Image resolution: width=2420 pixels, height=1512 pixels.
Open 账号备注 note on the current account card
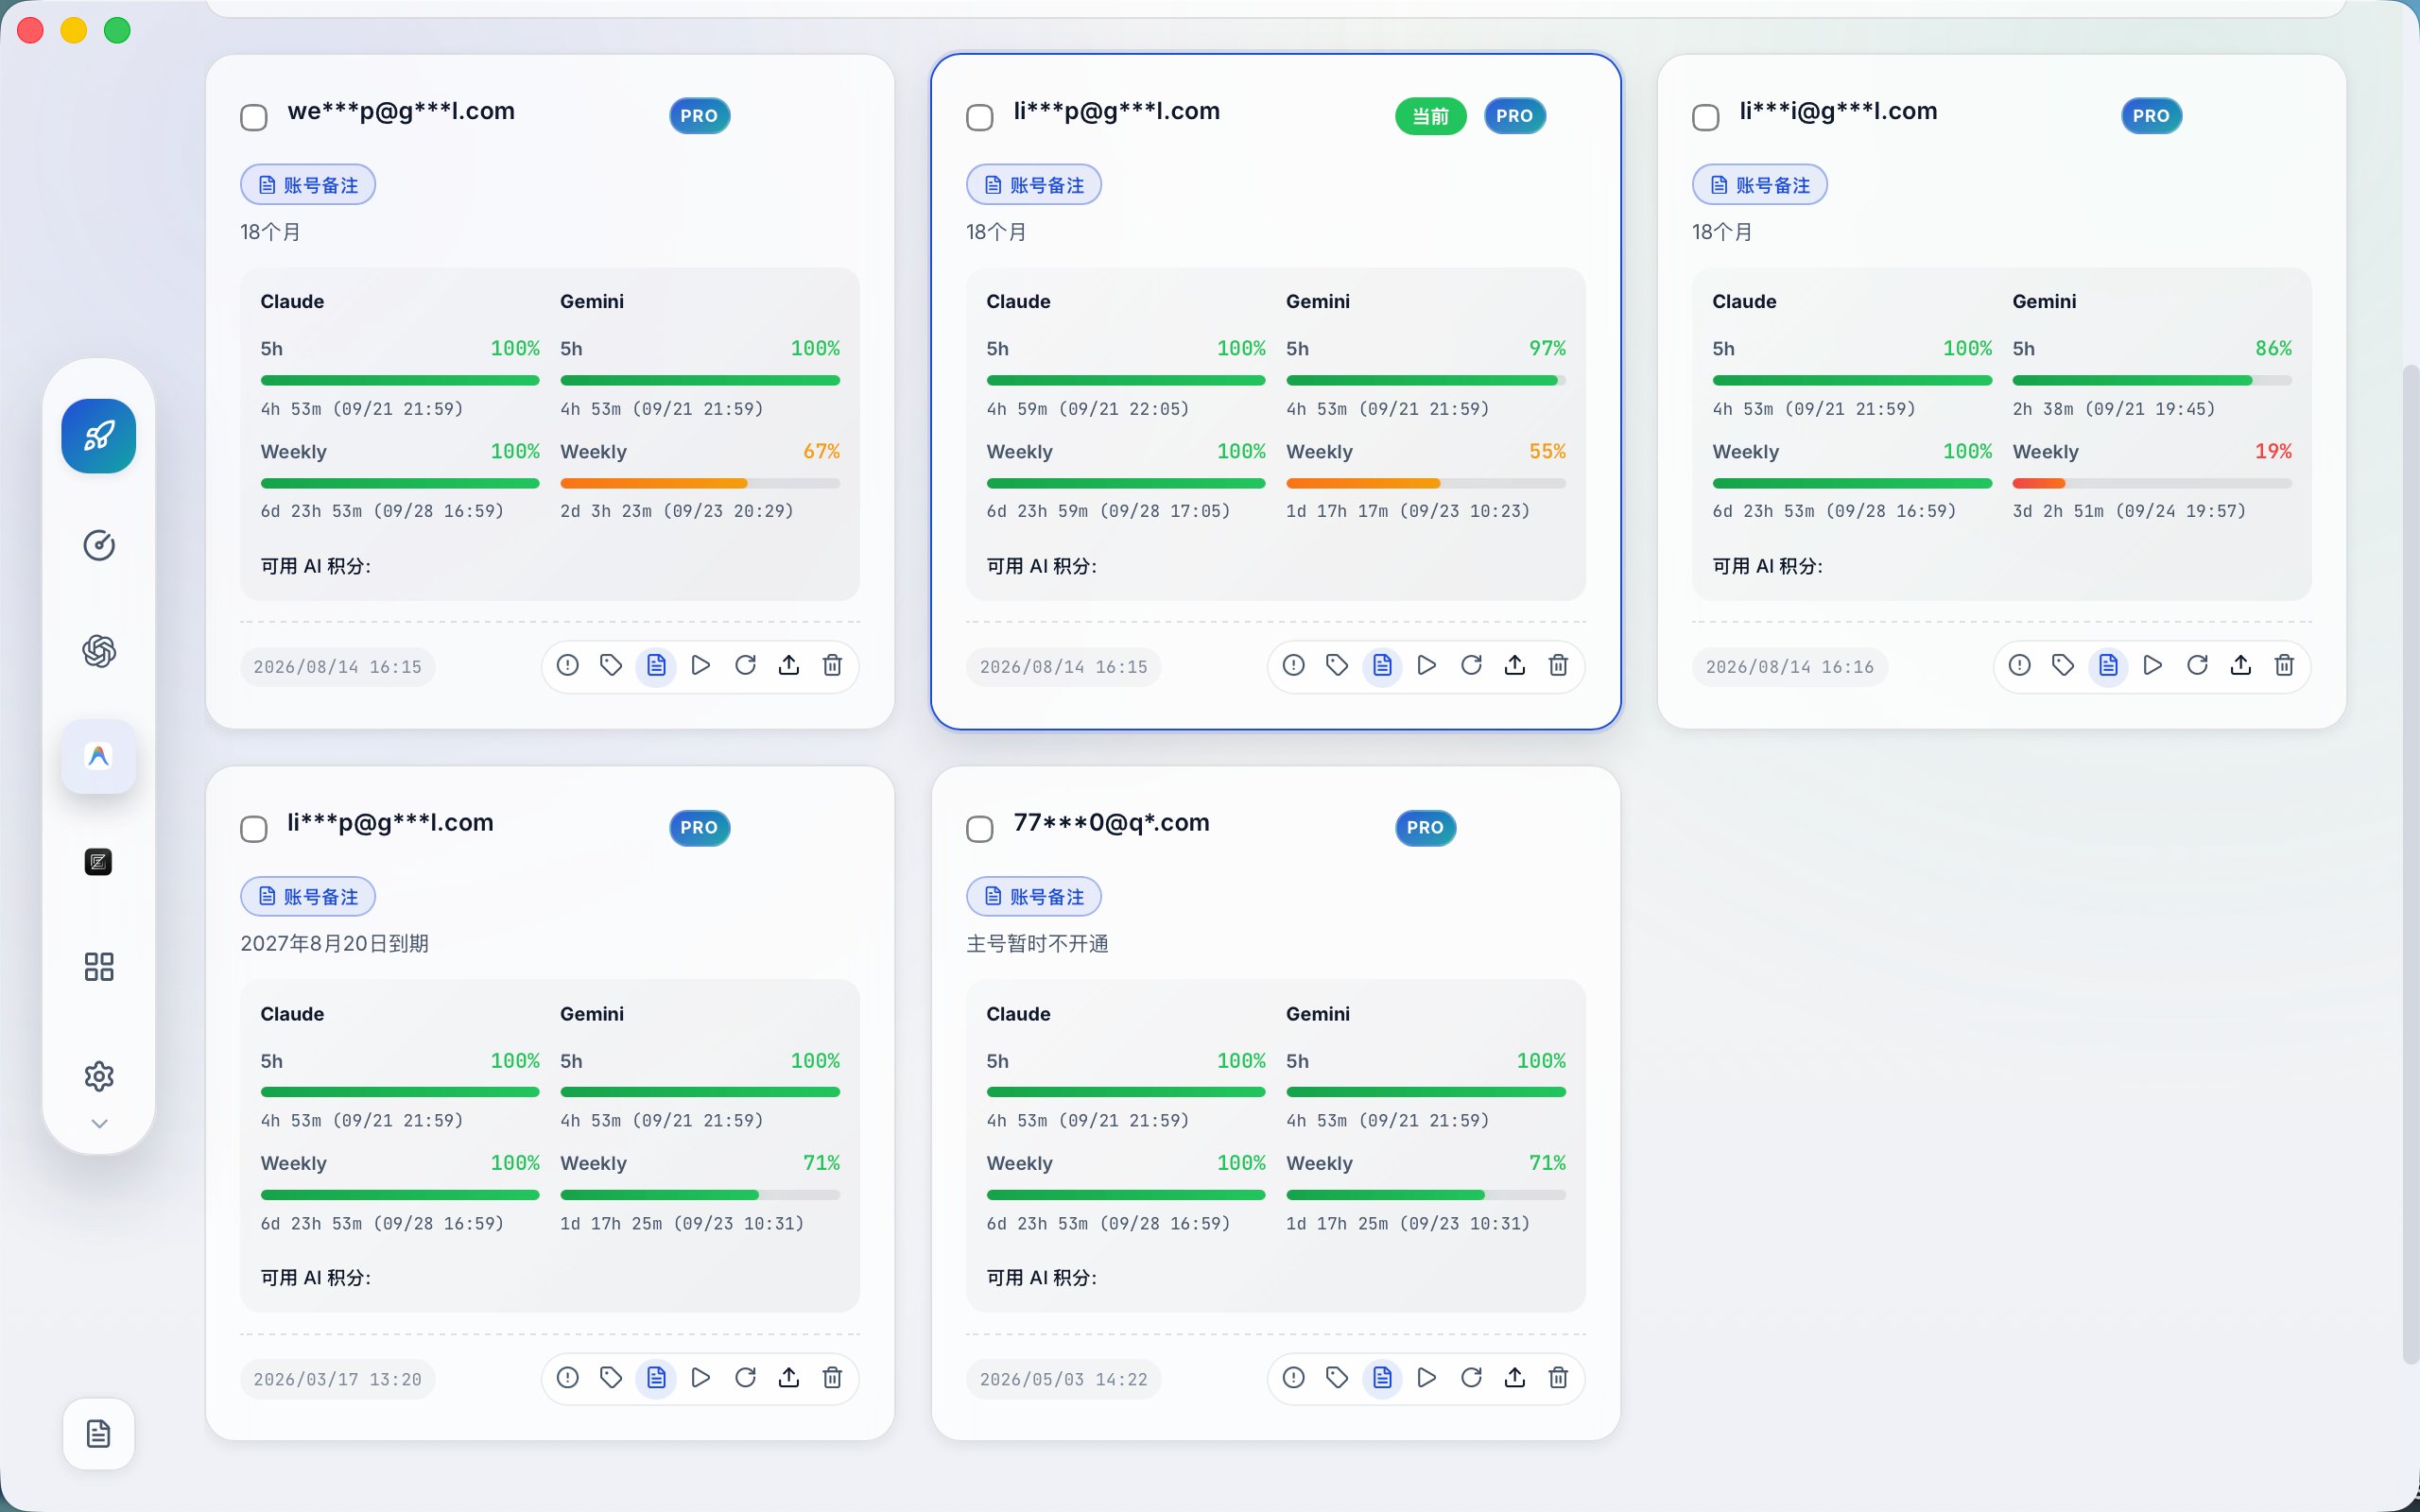click(1034, 185)
